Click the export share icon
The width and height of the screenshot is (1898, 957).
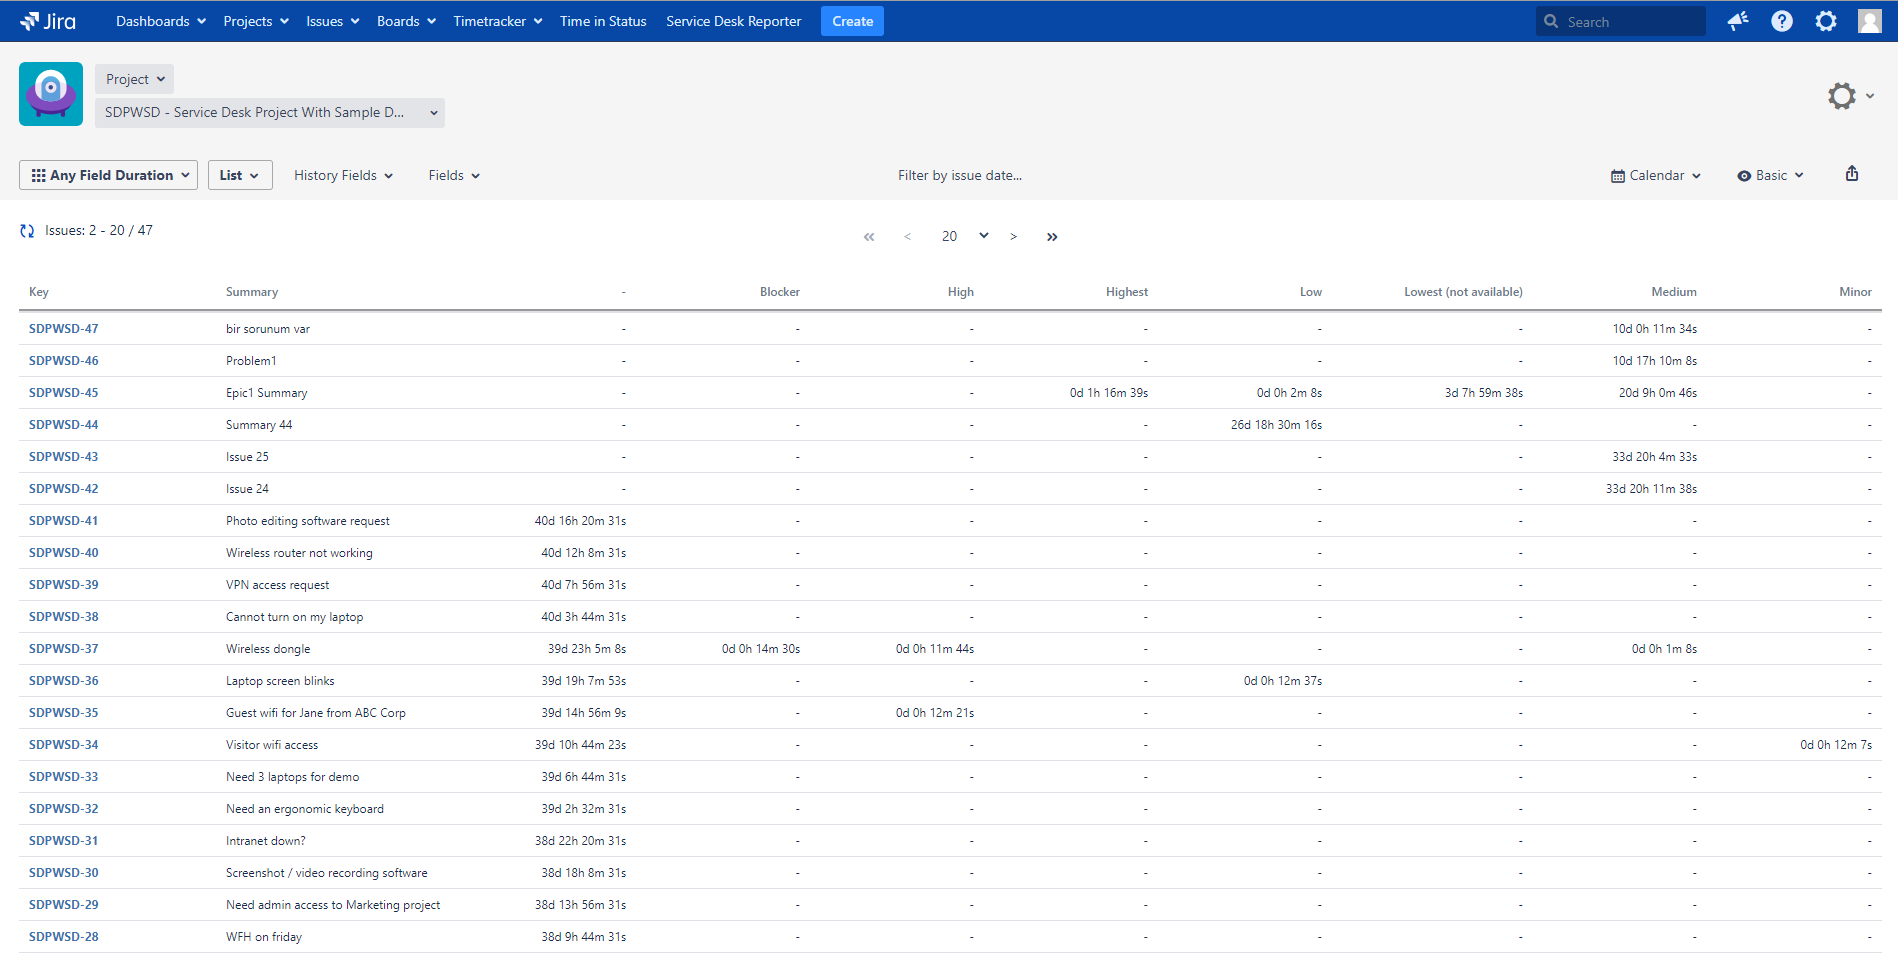pyautogui.click(x=1852, y=174)
